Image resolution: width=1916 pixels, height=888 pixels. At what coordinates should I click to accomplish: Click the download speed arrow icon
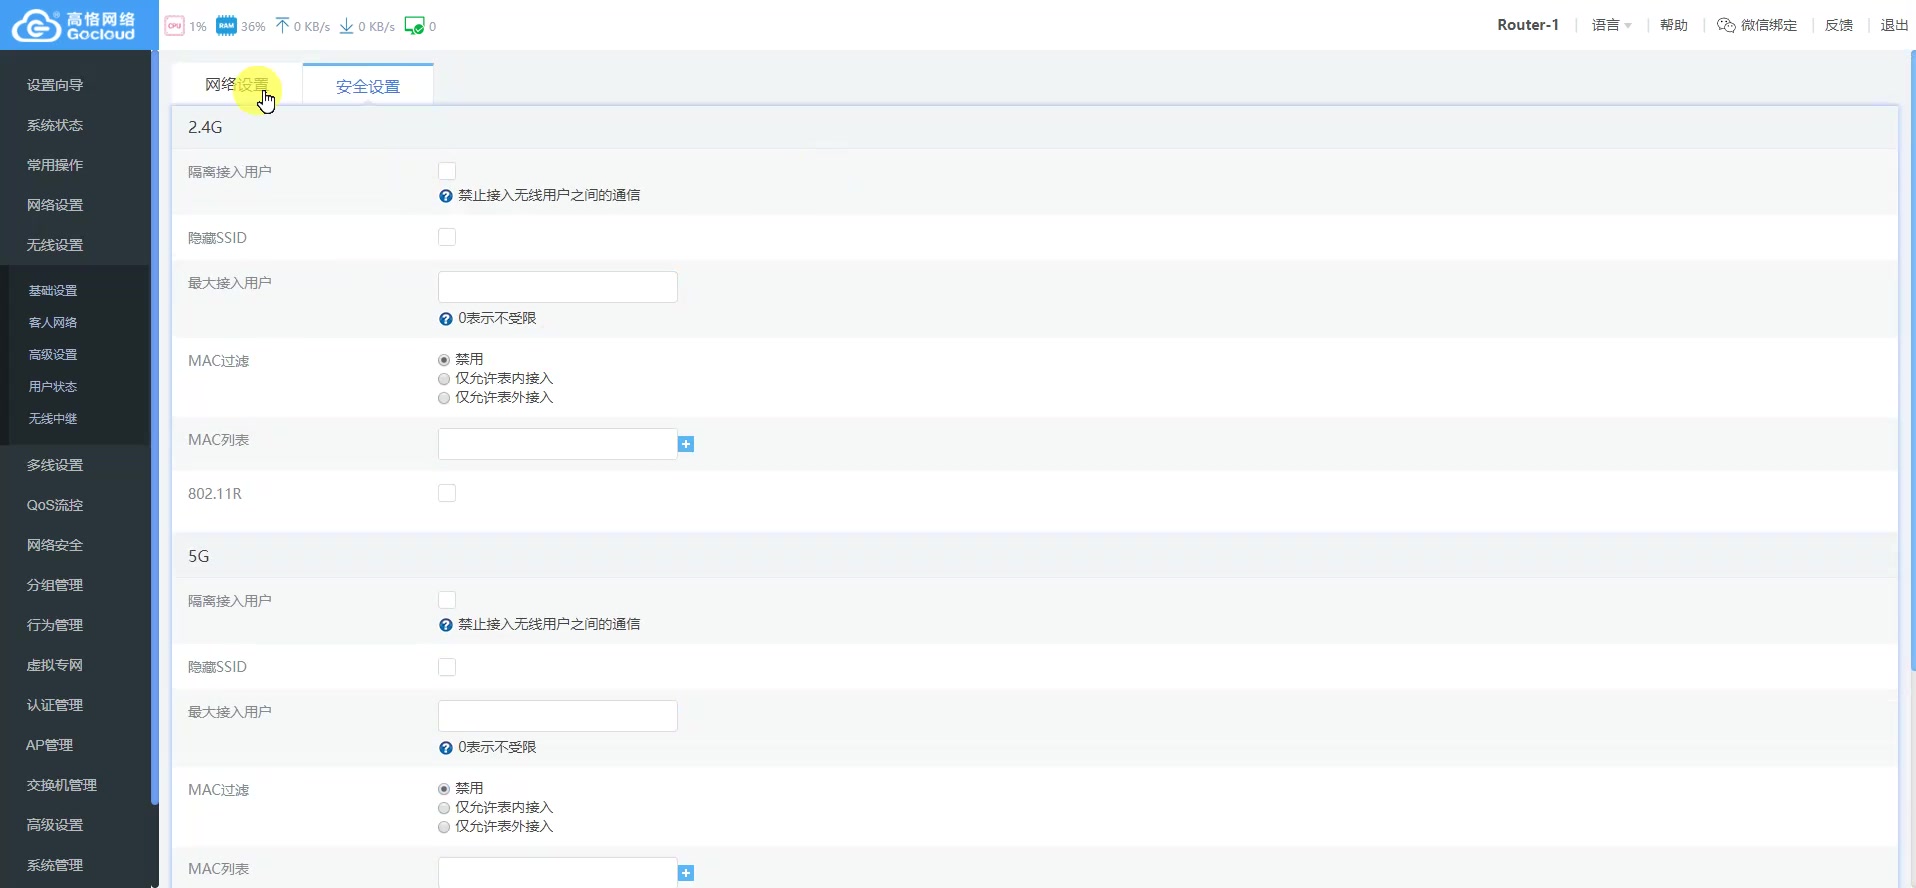pyautogui.click(x=346, y=26)
